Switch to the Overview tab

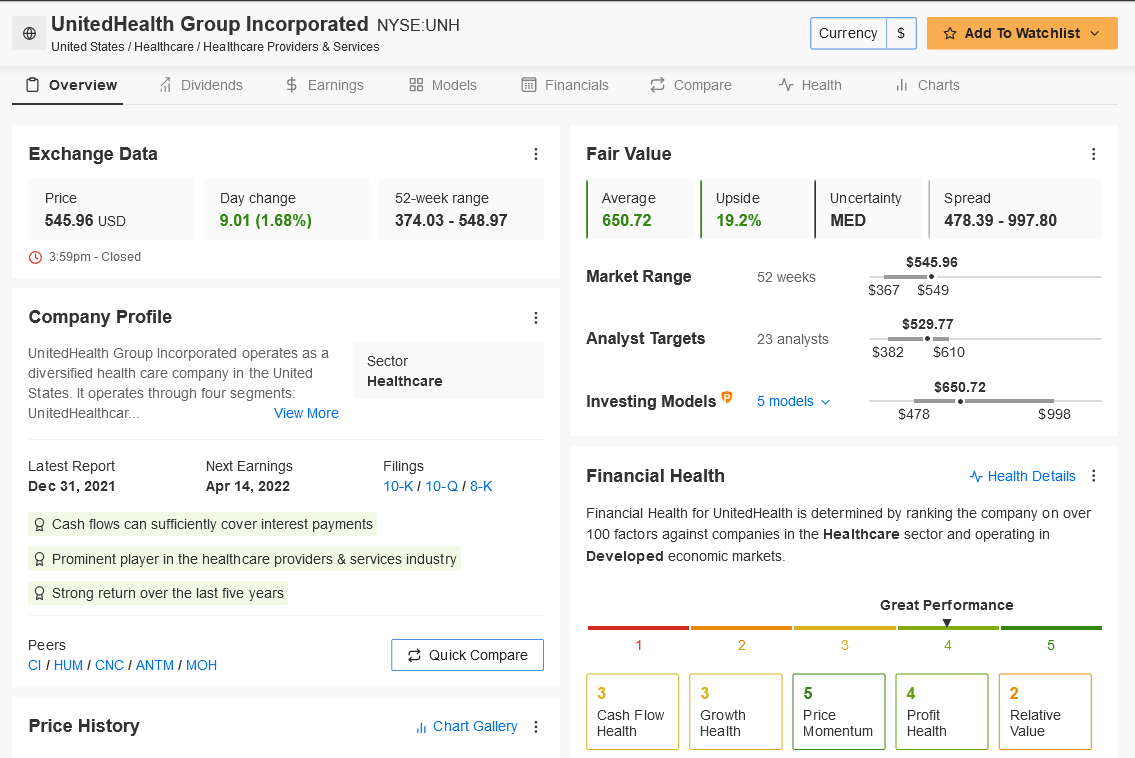71,85
